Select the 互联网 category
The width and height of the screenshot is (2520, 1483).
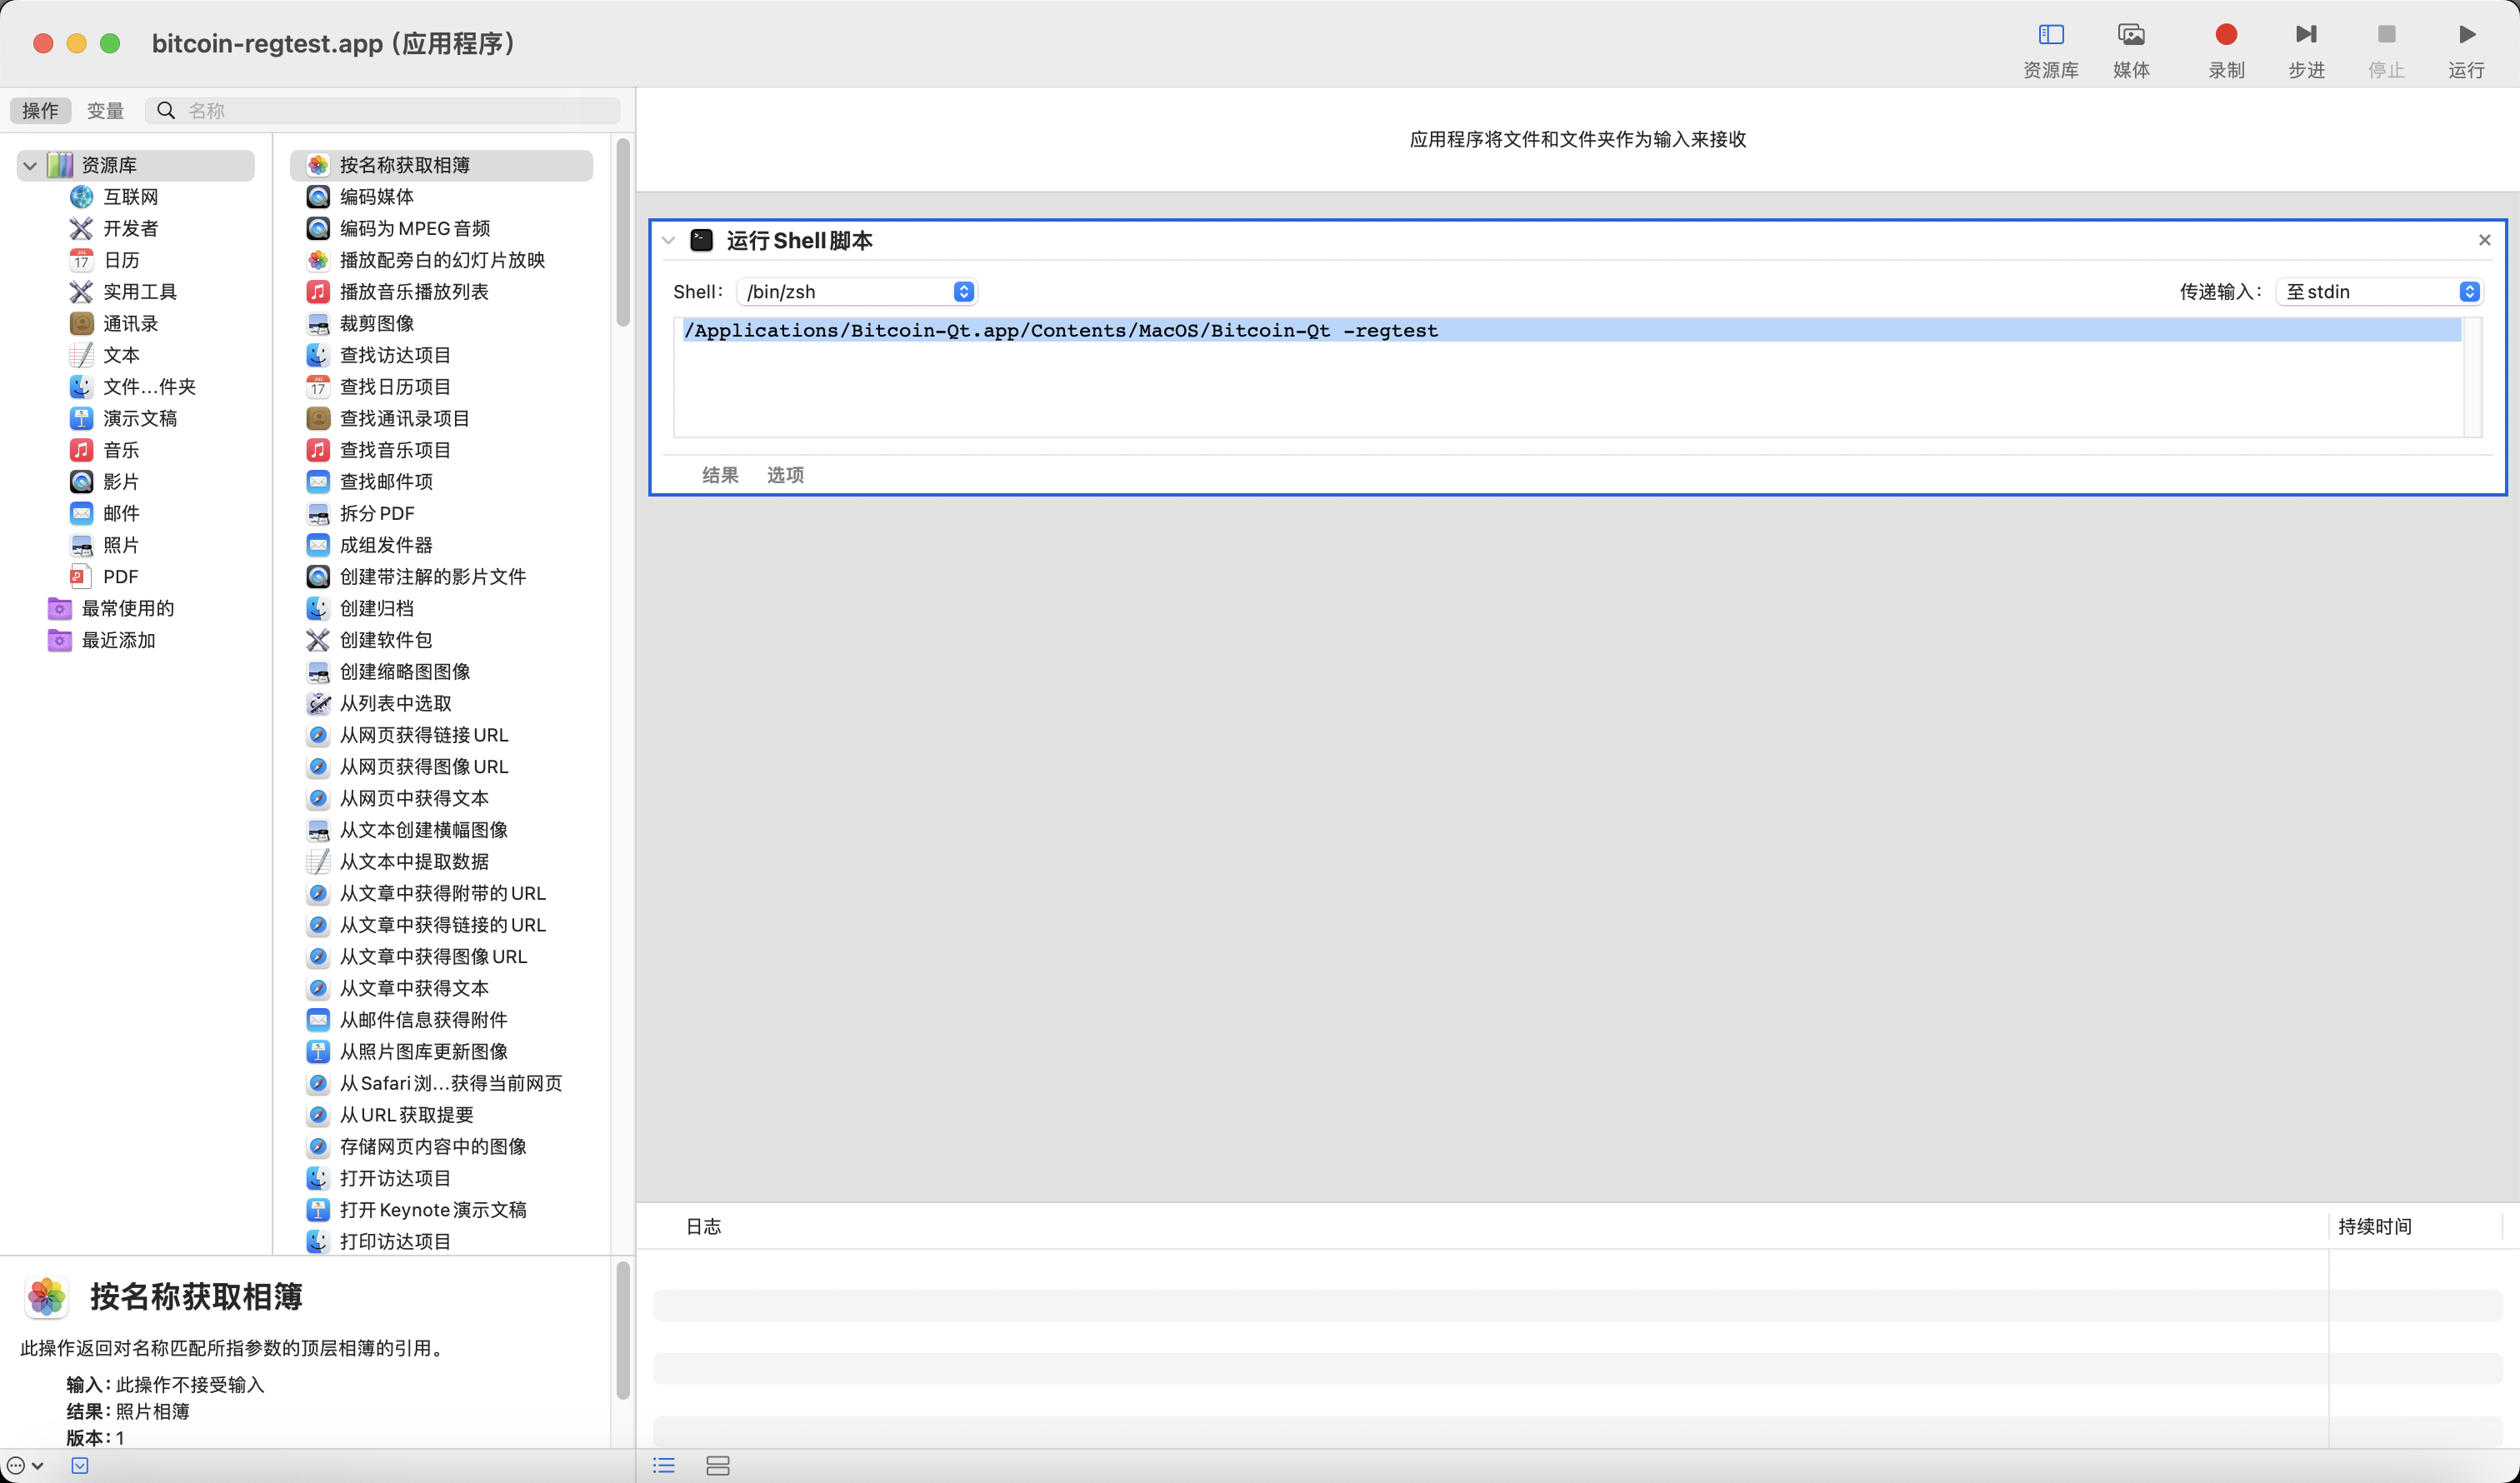(130, 197)
